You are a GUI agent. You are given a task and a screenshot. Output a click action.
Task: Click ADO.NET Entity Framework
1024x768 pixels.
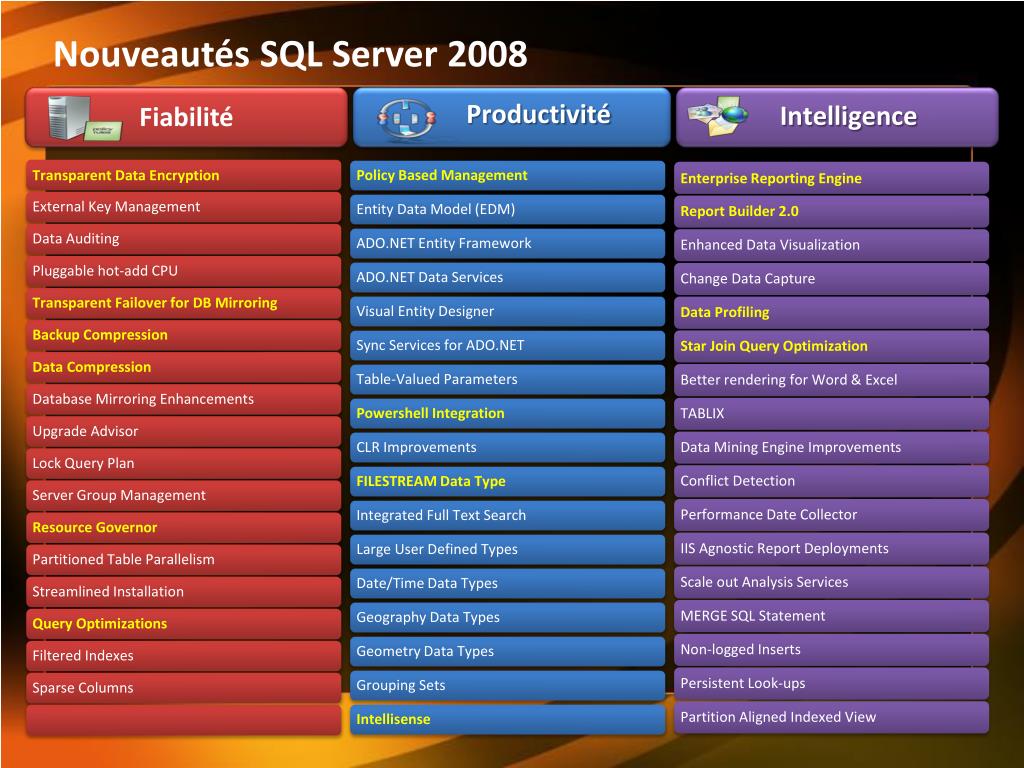[x=507, y=244]
